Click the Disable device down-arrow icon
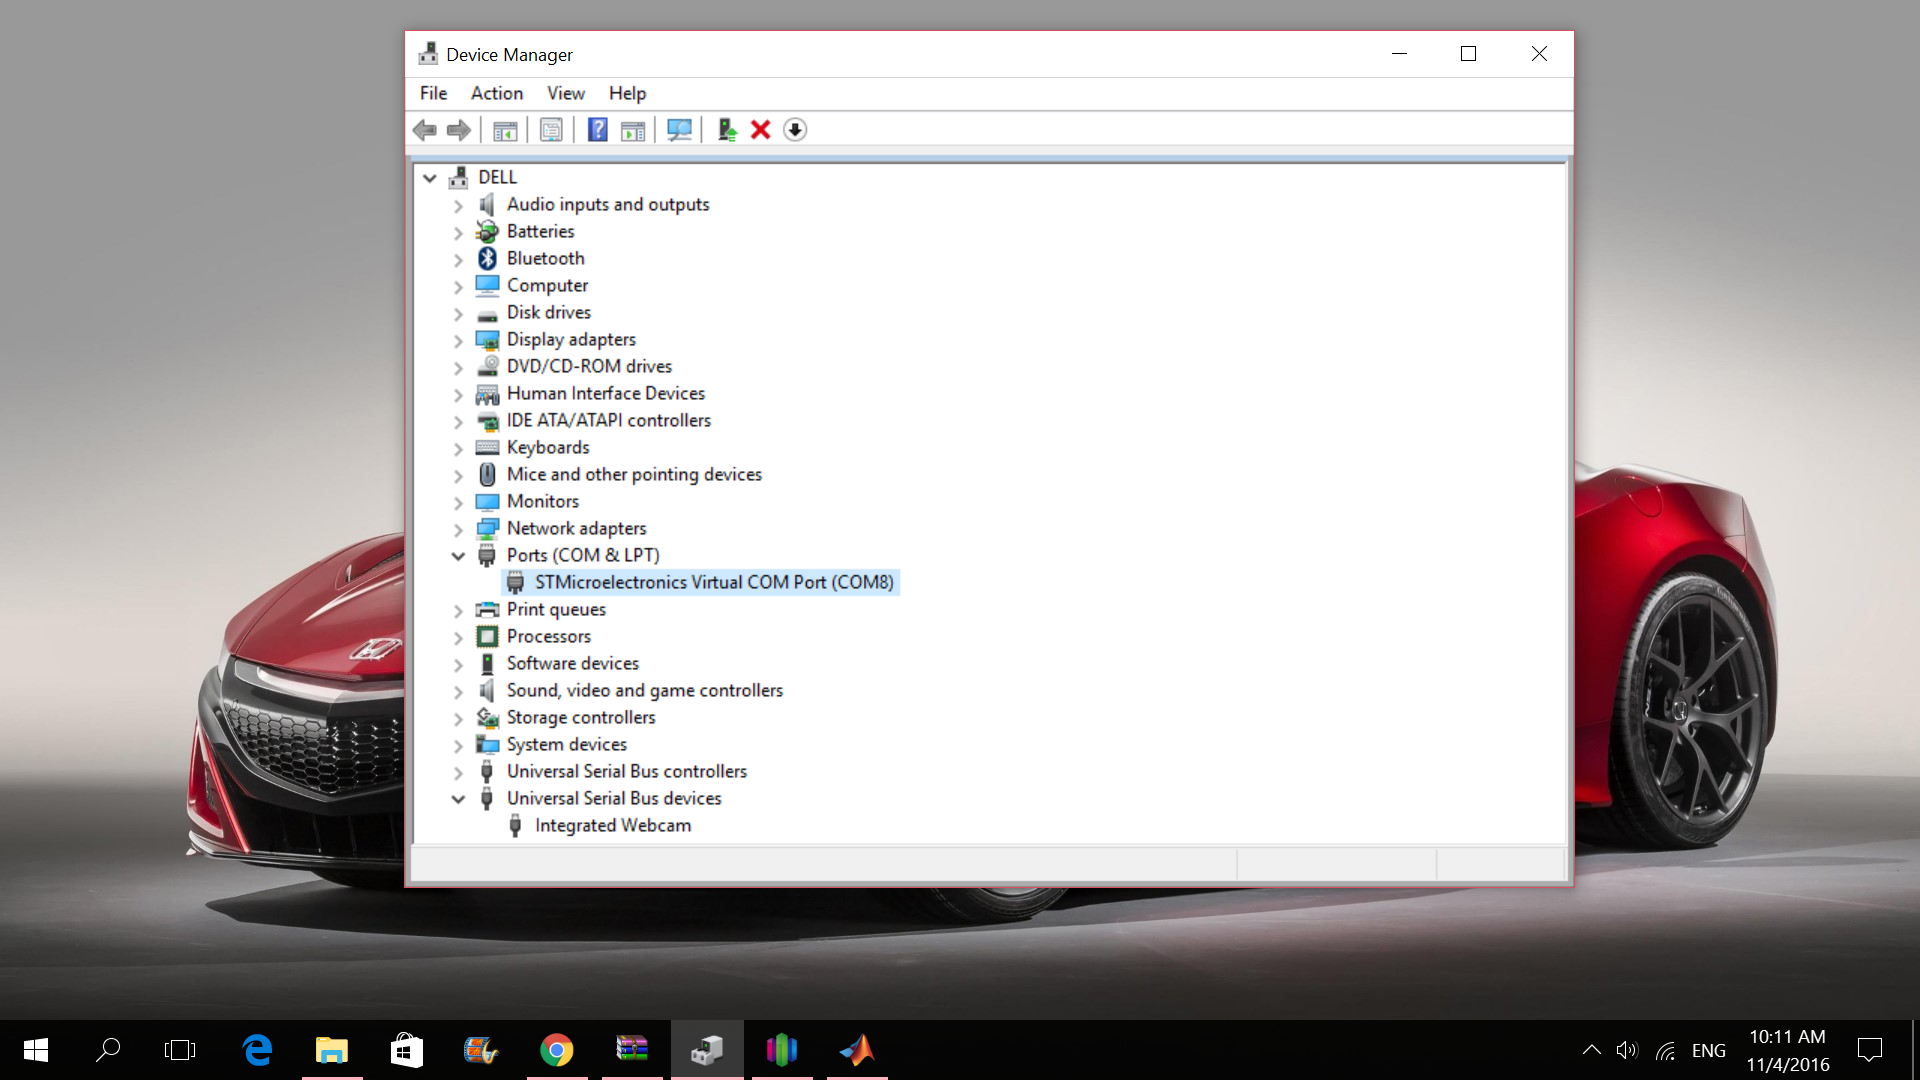 point(795,130)
